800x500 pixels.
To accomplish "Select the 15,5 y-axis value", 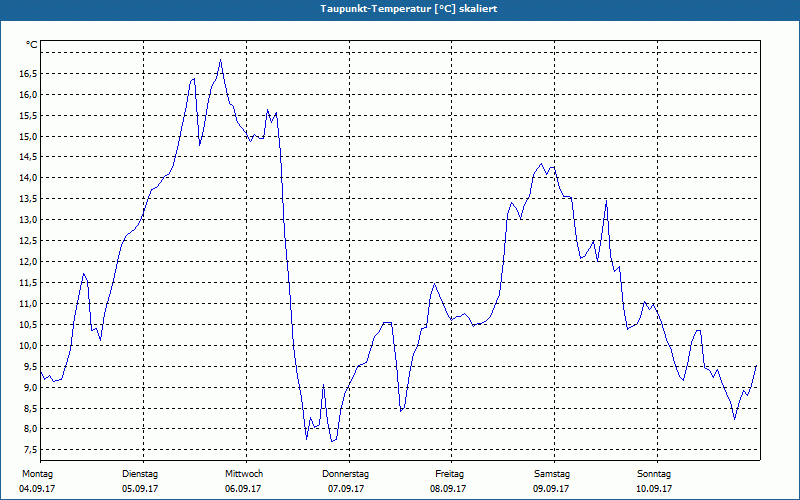I will tap(28, 116).
